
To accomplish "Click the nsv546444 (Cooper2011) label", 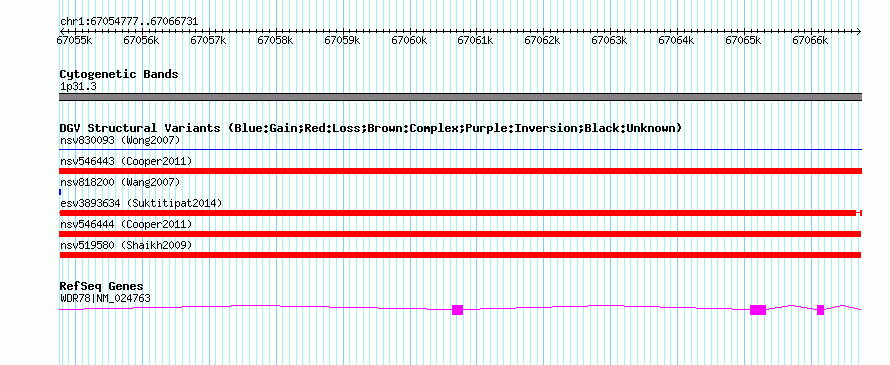I will tap(126, 224).
